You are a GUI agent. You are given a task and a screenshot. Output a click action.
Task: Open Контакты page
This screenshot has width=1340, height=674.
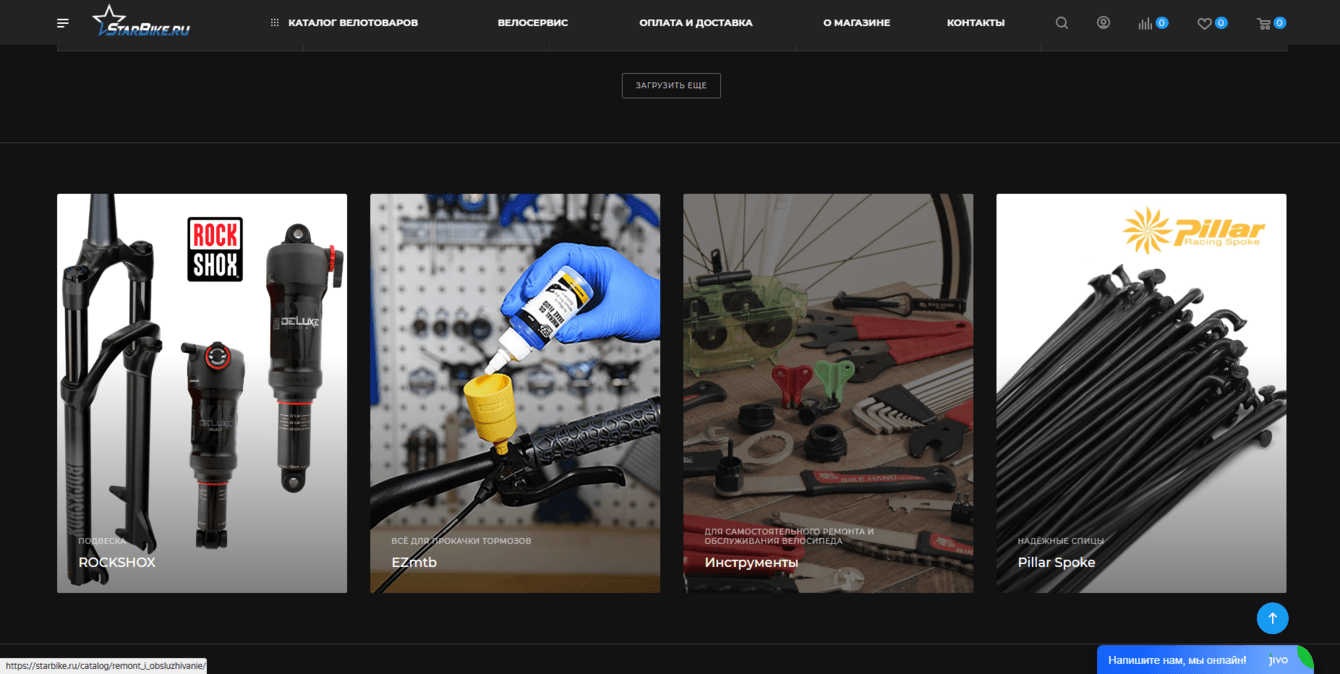click(x=976, y=23)
